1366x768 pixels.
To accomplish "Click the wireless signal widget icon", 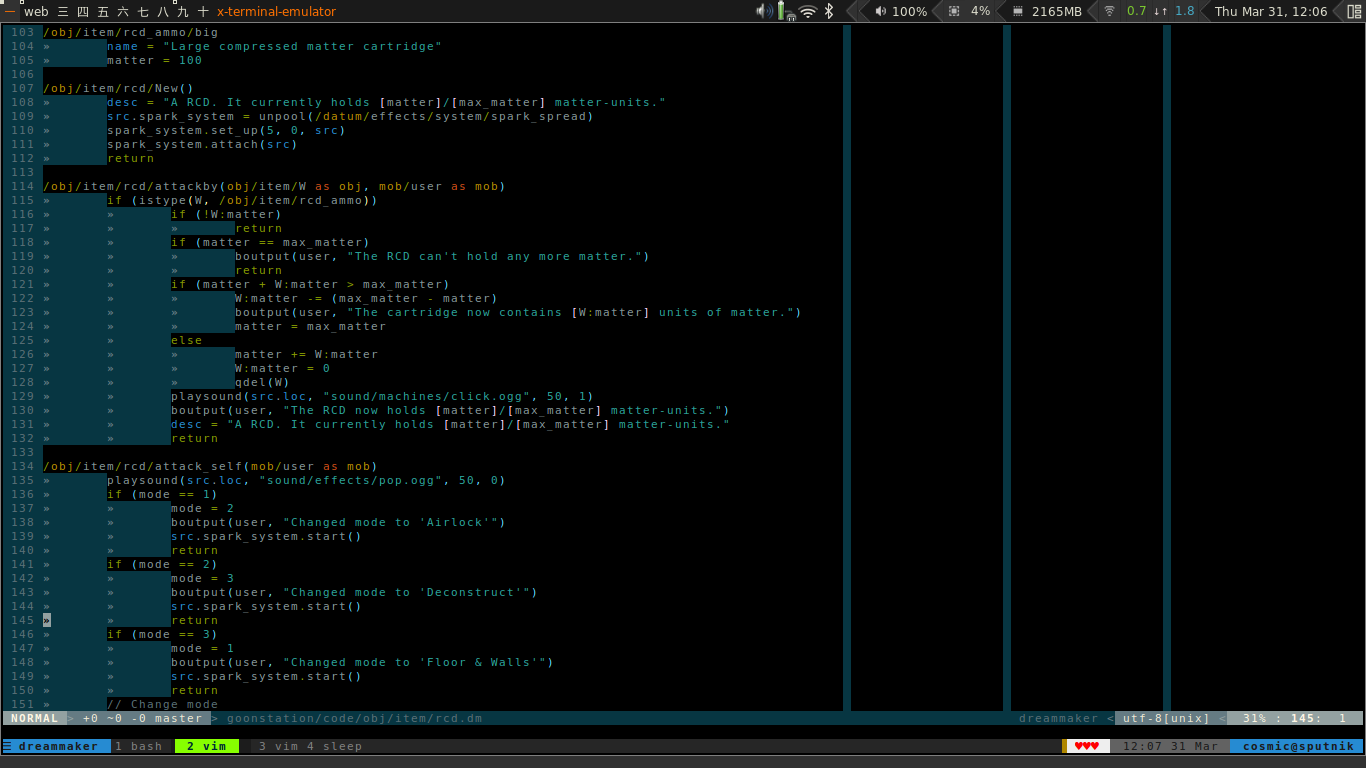I will pos(1109,11).
